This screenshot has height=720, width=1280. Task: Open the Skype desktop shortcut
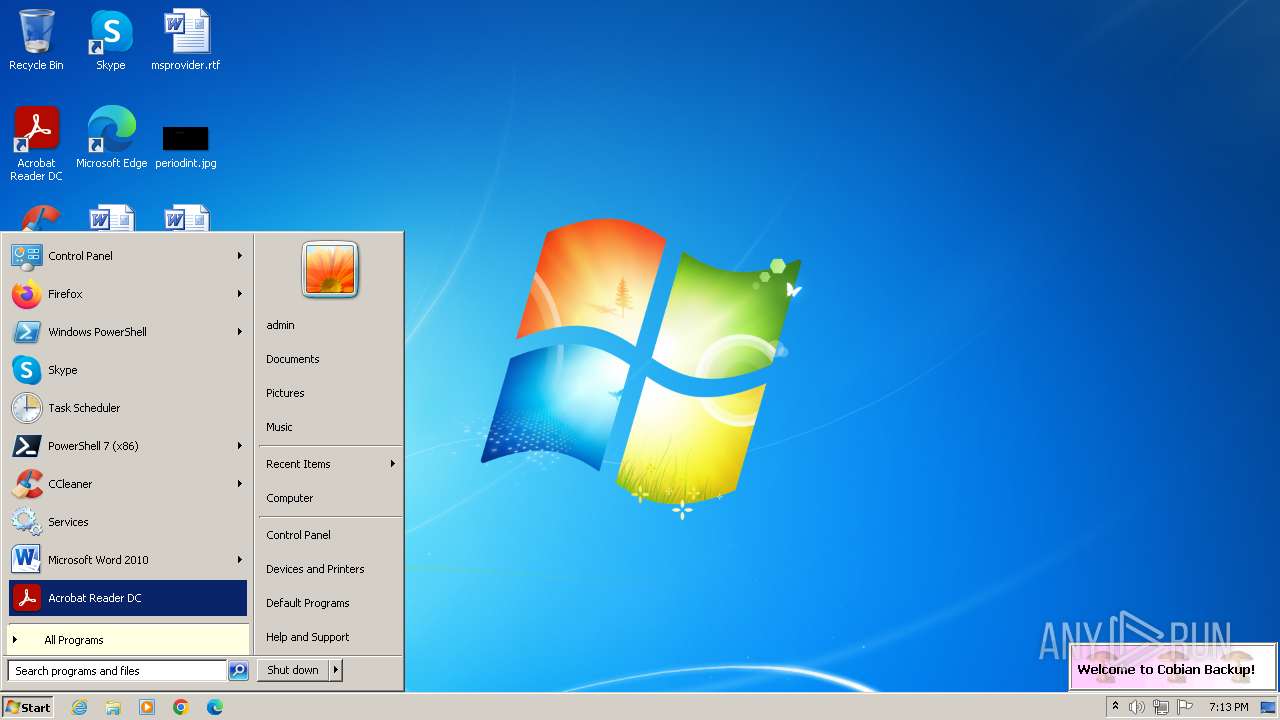tap(111, 40)
